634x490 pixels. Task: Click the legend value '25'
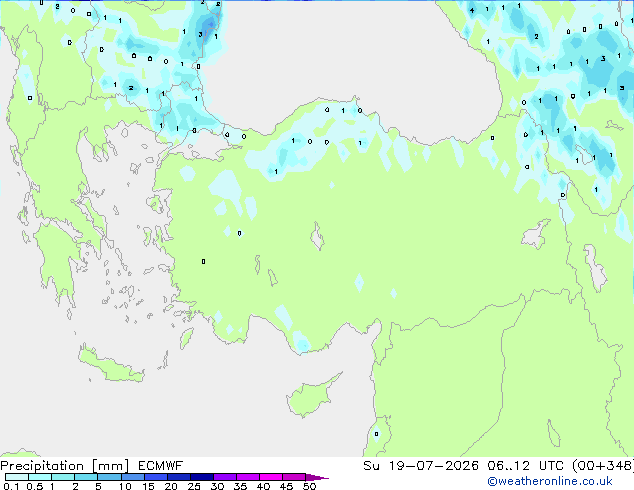[194, 486]
